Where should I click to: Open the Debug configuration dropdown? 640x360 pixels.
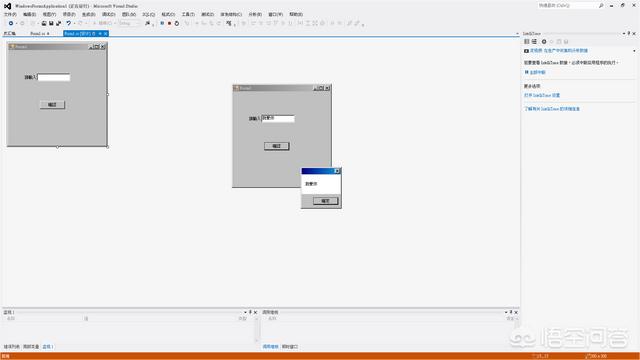129,23
